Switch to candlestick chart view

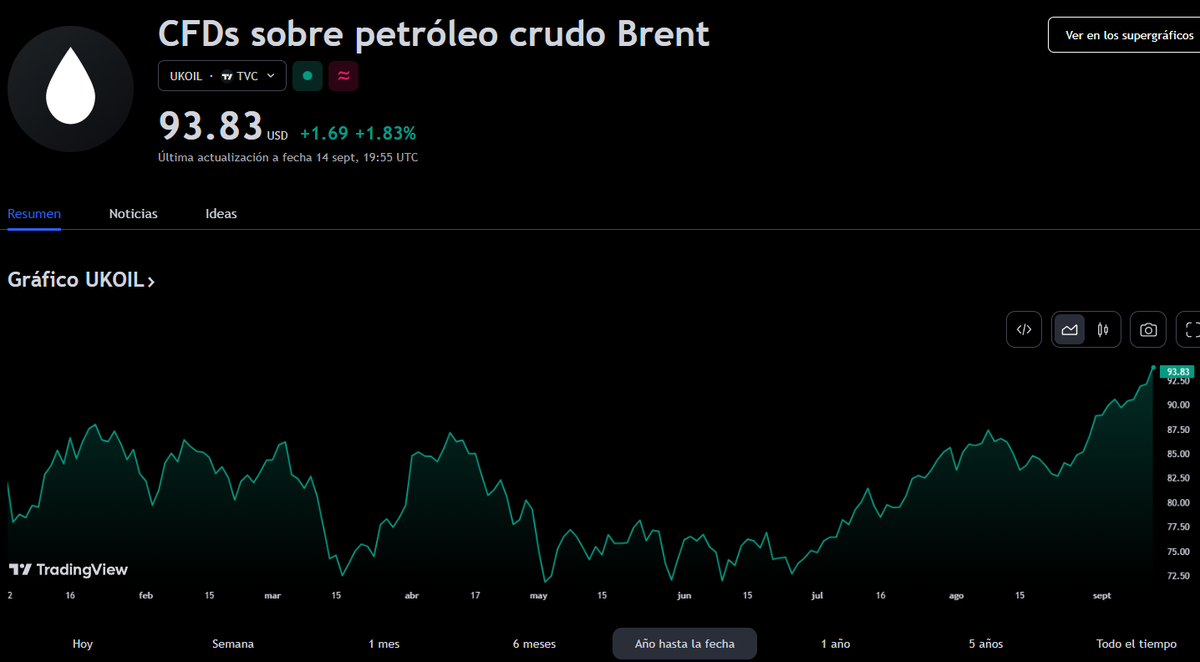[x=1103, y=329]
